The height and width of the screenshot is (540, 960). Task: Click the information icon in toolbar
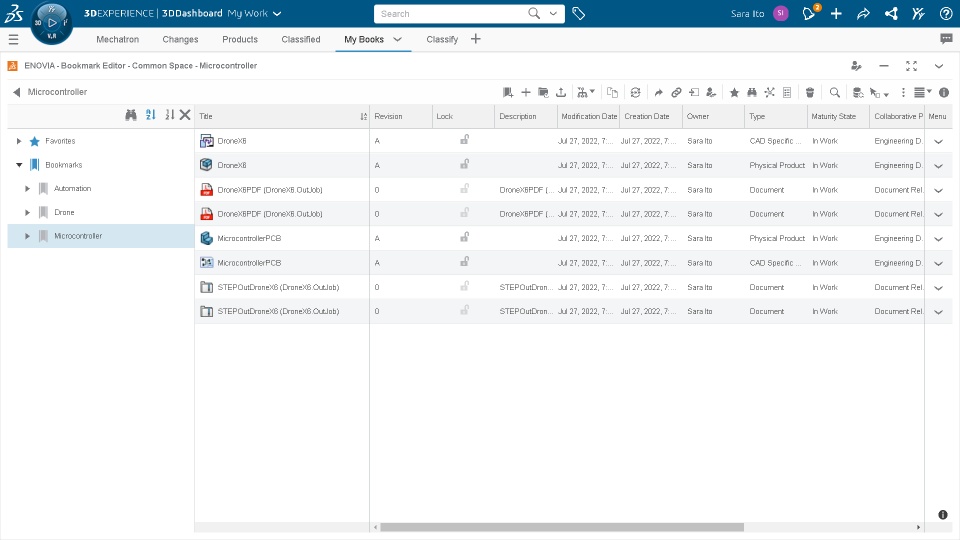tap(944, 92)
